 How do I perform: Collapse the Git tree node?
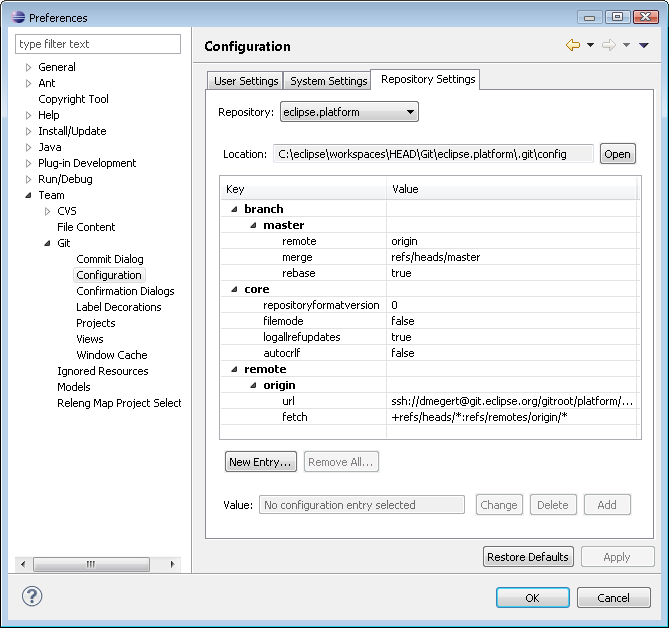[x=47, y=243]
